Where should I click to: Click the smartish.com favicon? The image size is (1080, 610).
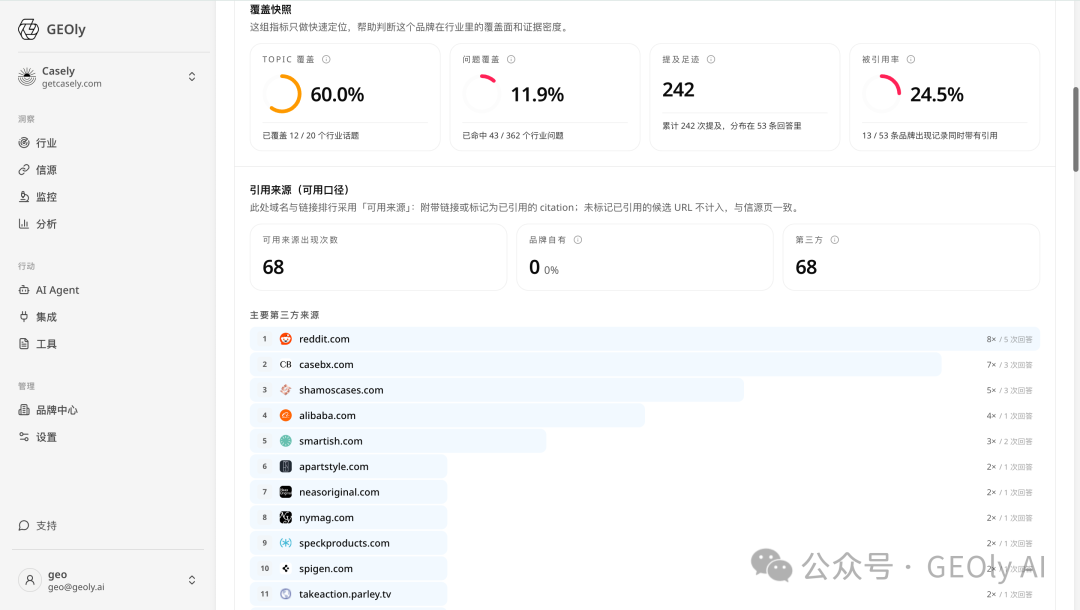286,441
